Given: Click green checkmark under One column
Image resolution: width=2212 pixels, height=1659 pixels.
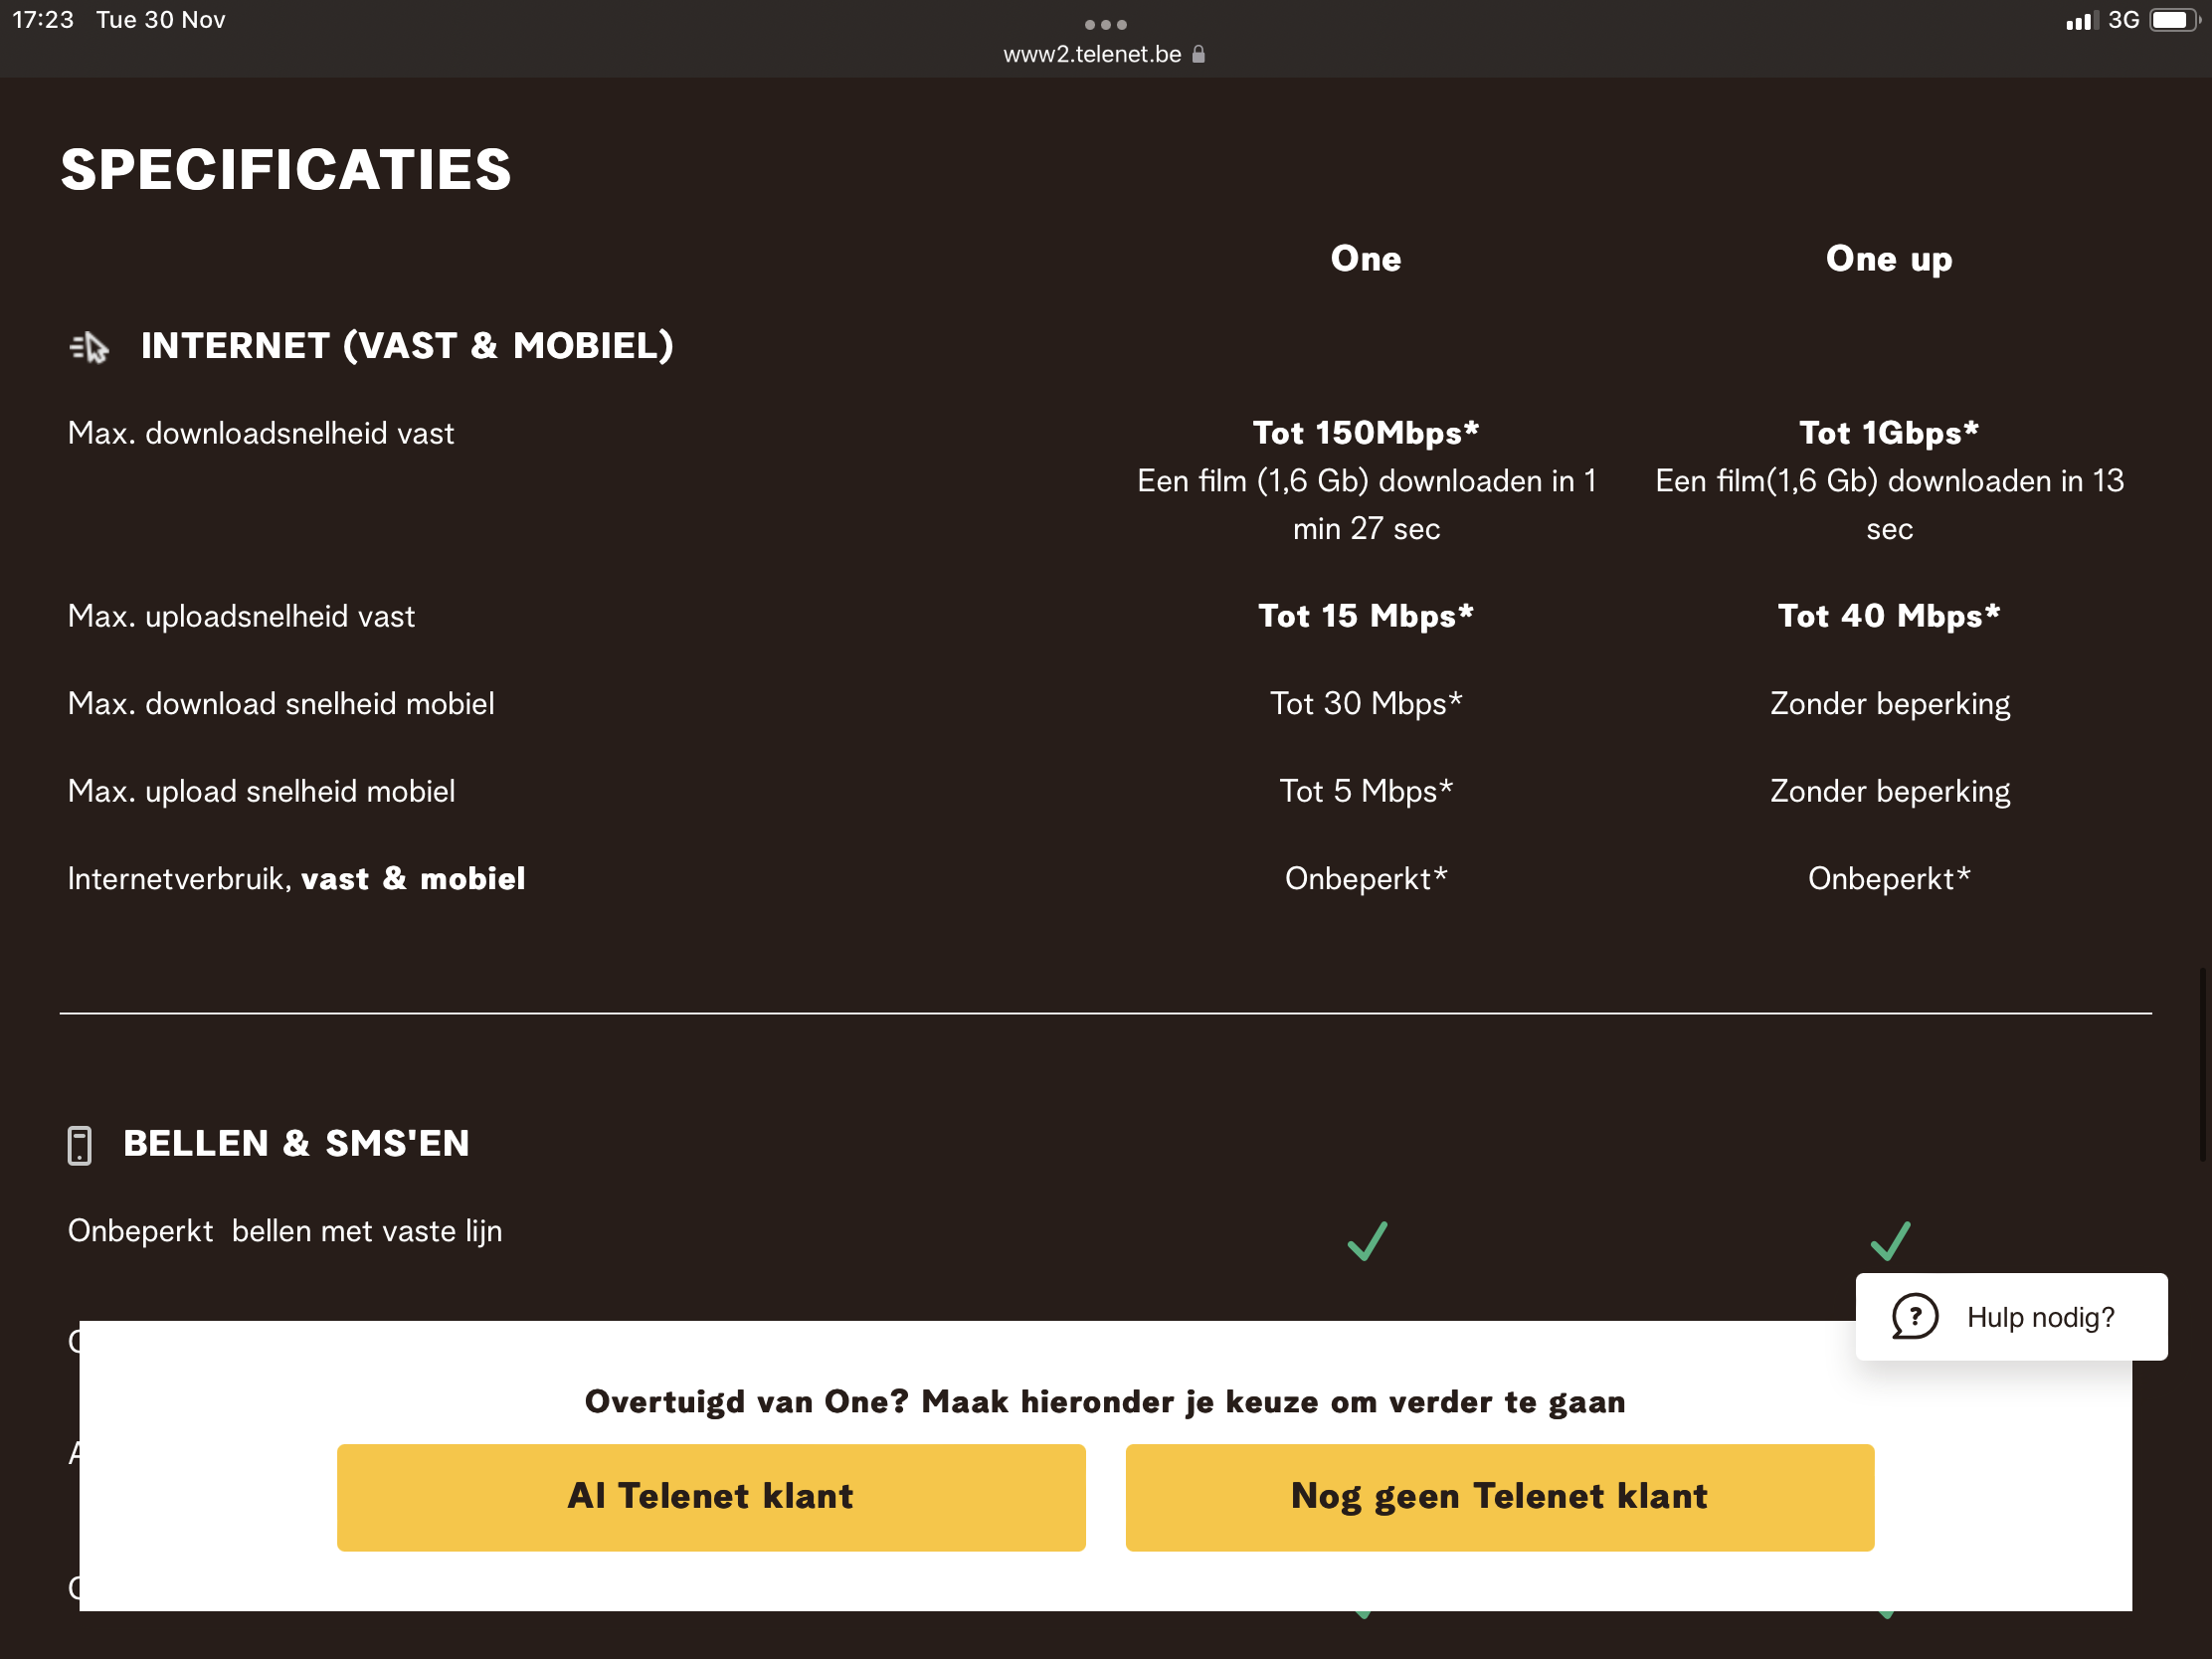Looking at the screenshot, I should coord(1366,1240).
